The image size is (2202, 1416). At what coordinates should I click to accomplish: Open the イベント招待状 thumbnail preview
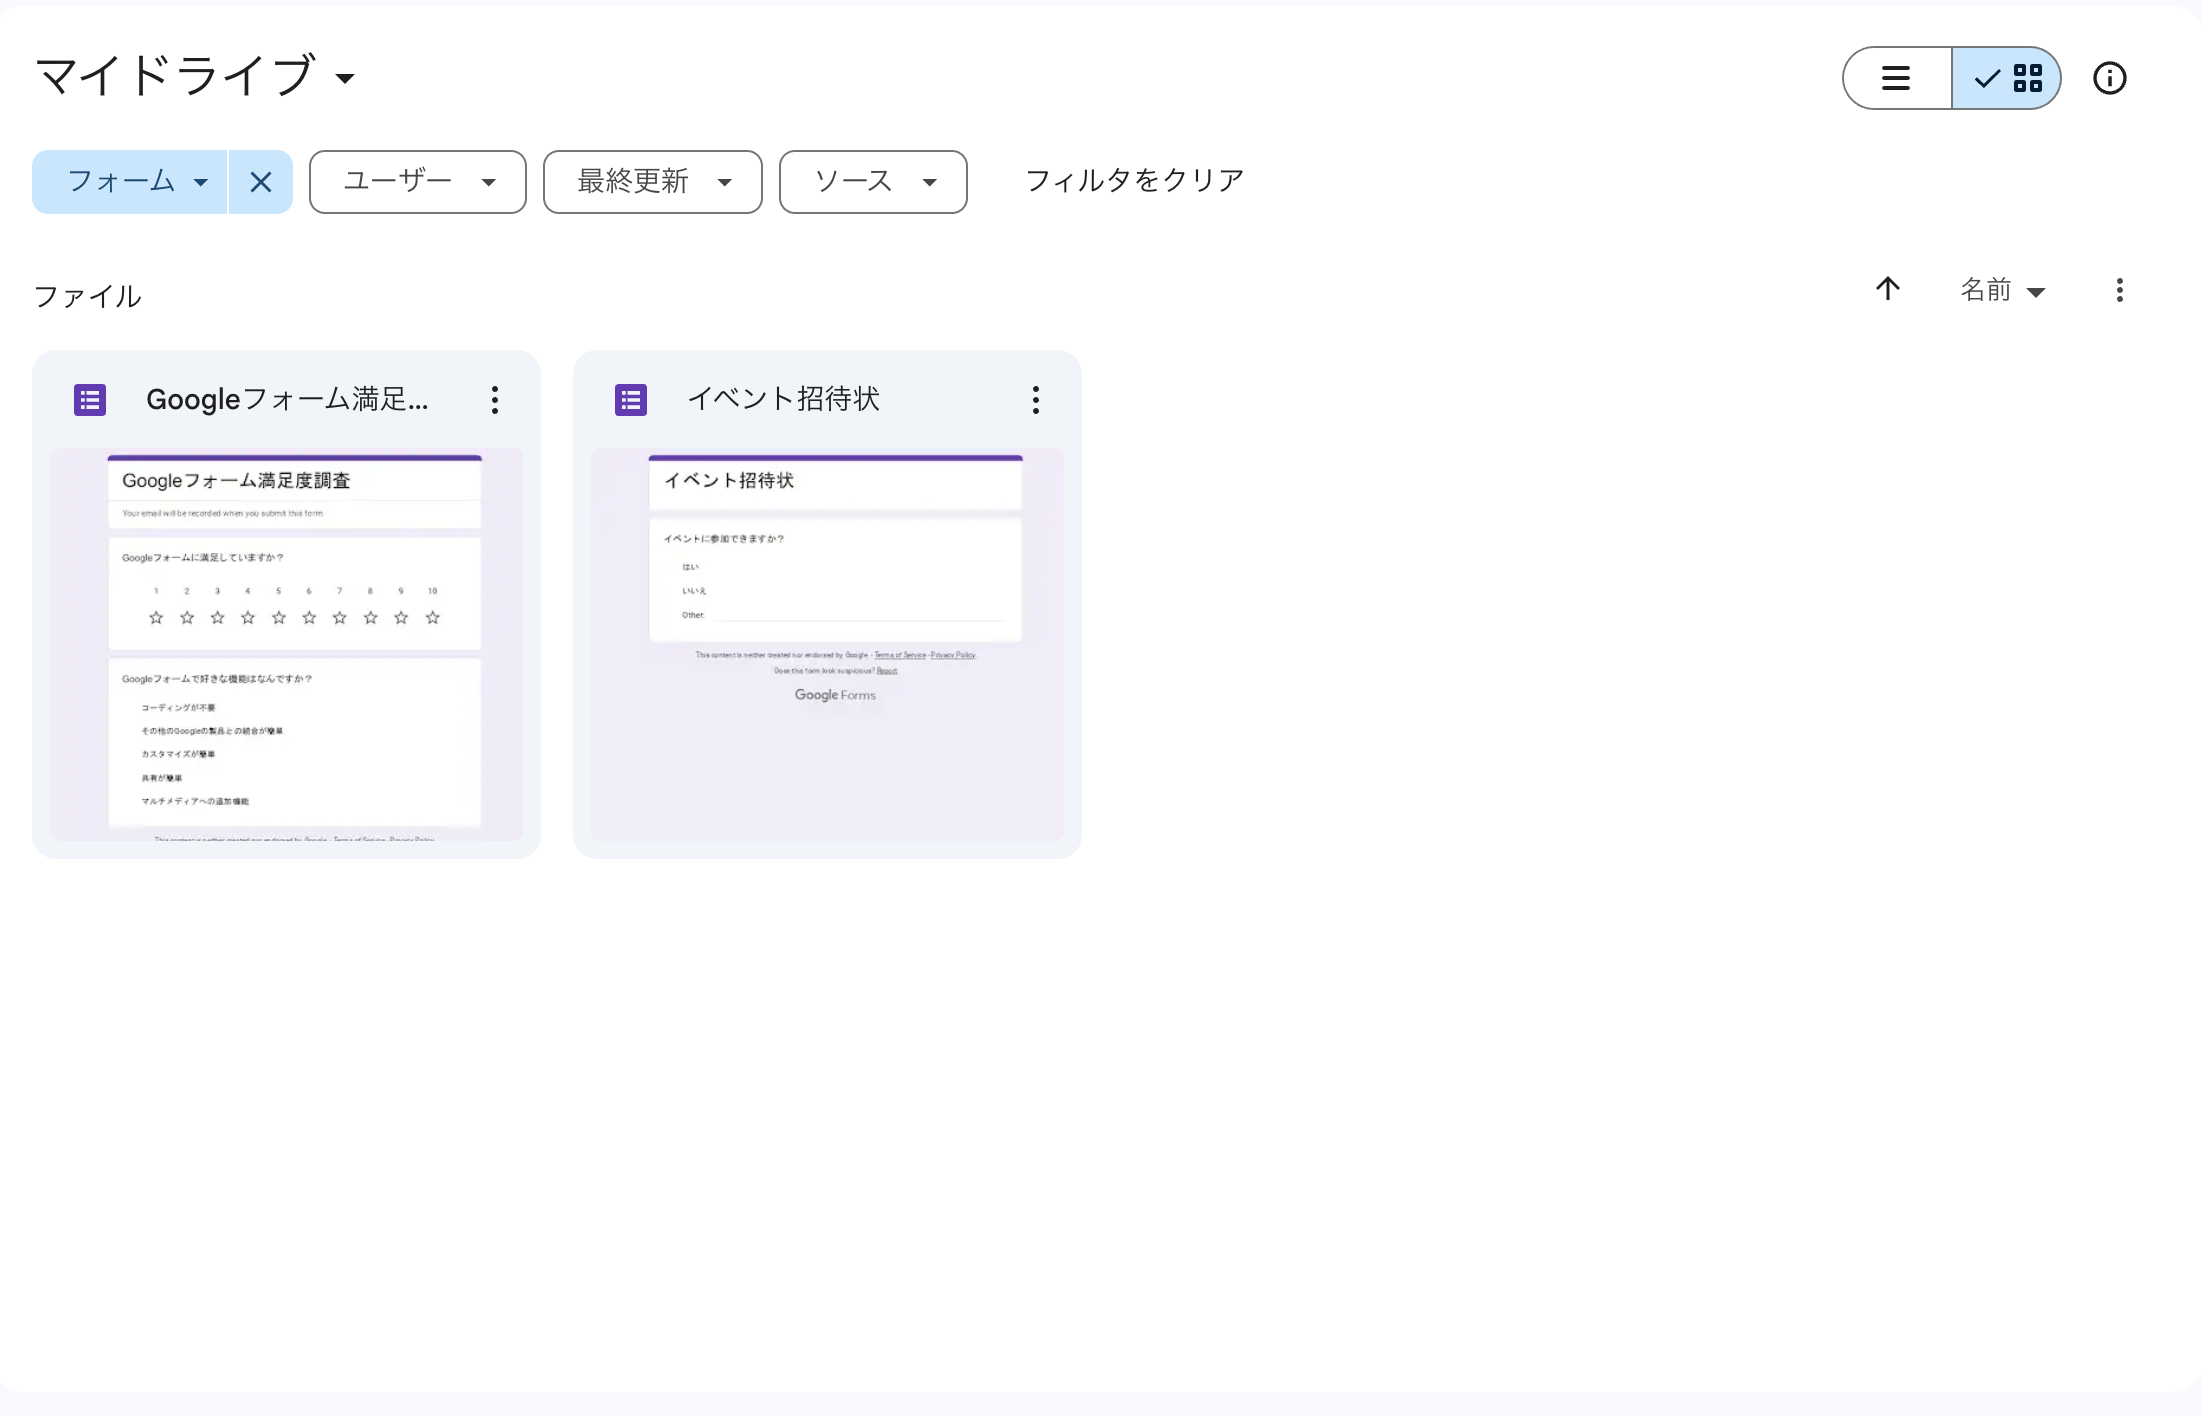pos(828,645)
